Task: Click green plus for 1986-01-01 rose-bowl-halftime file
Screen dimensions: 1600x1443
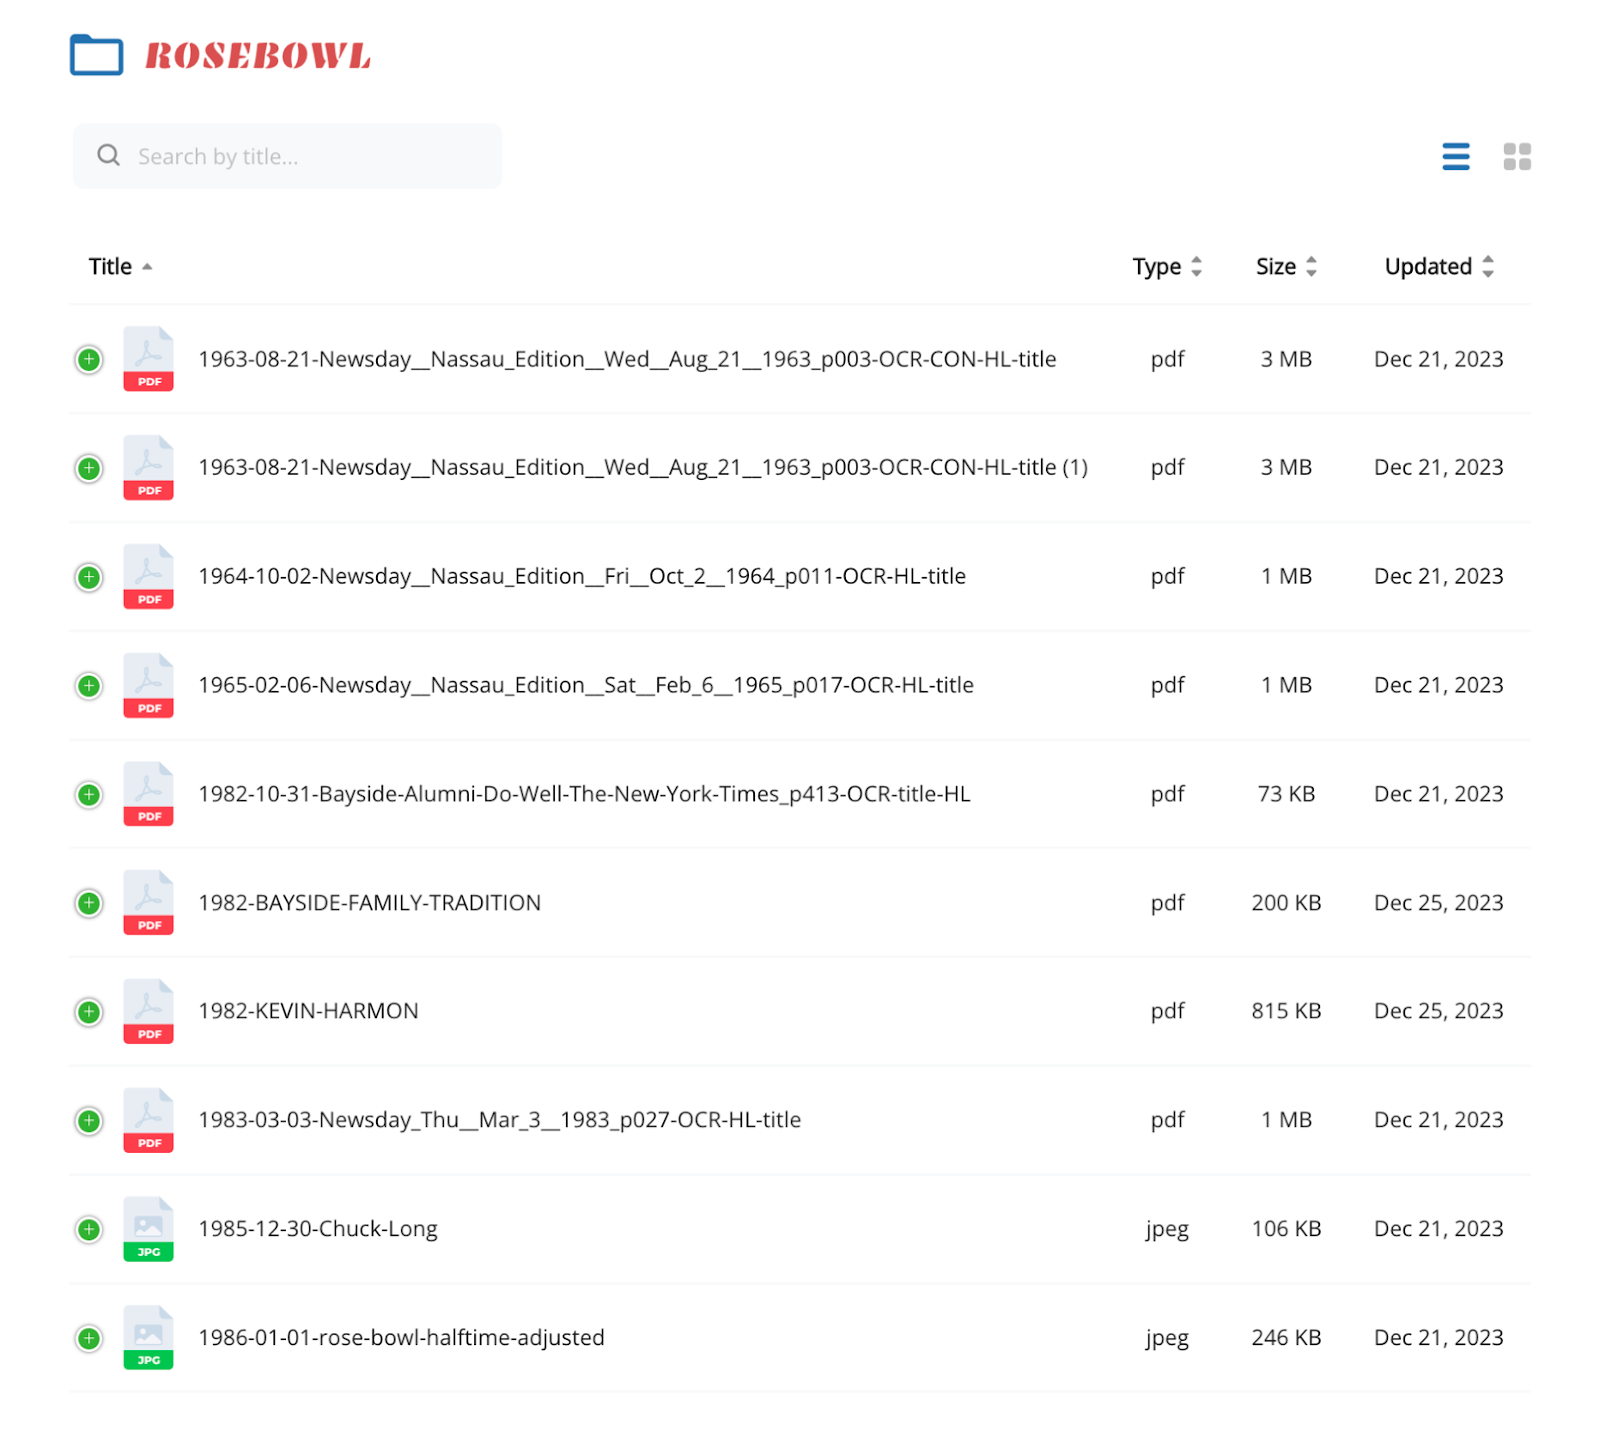Action: [x=89, y=1338]
